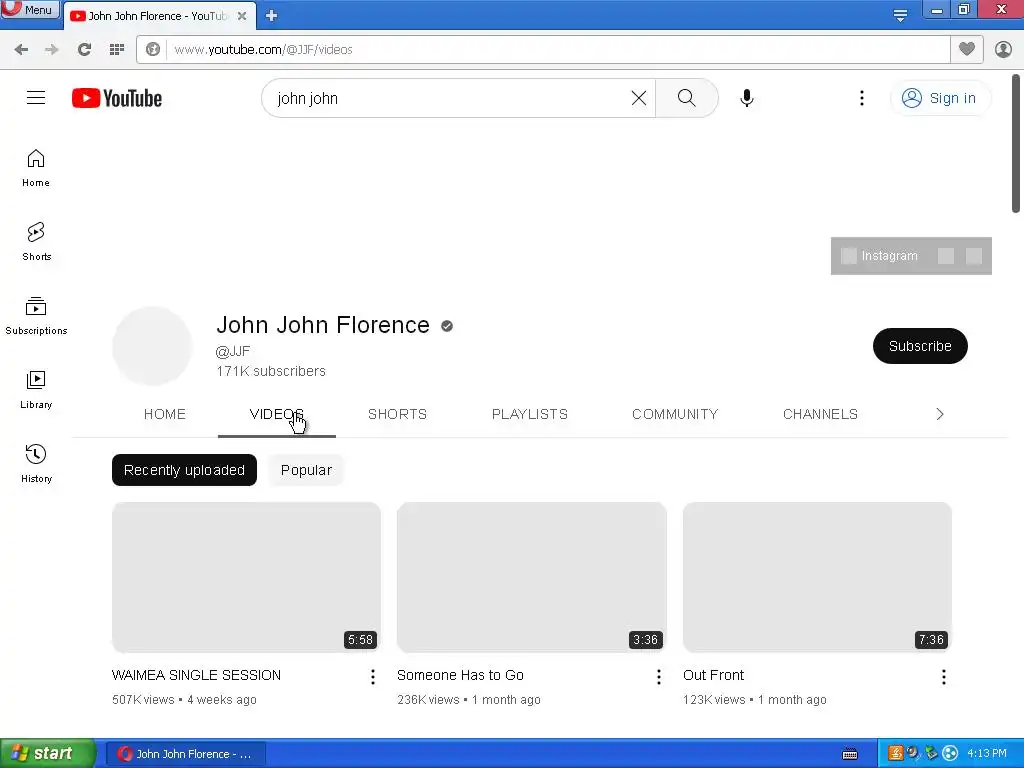This screenshot has width=1024, height=768.
Task: Switch to the COMMUNITY channel tab
Action: 675,414
